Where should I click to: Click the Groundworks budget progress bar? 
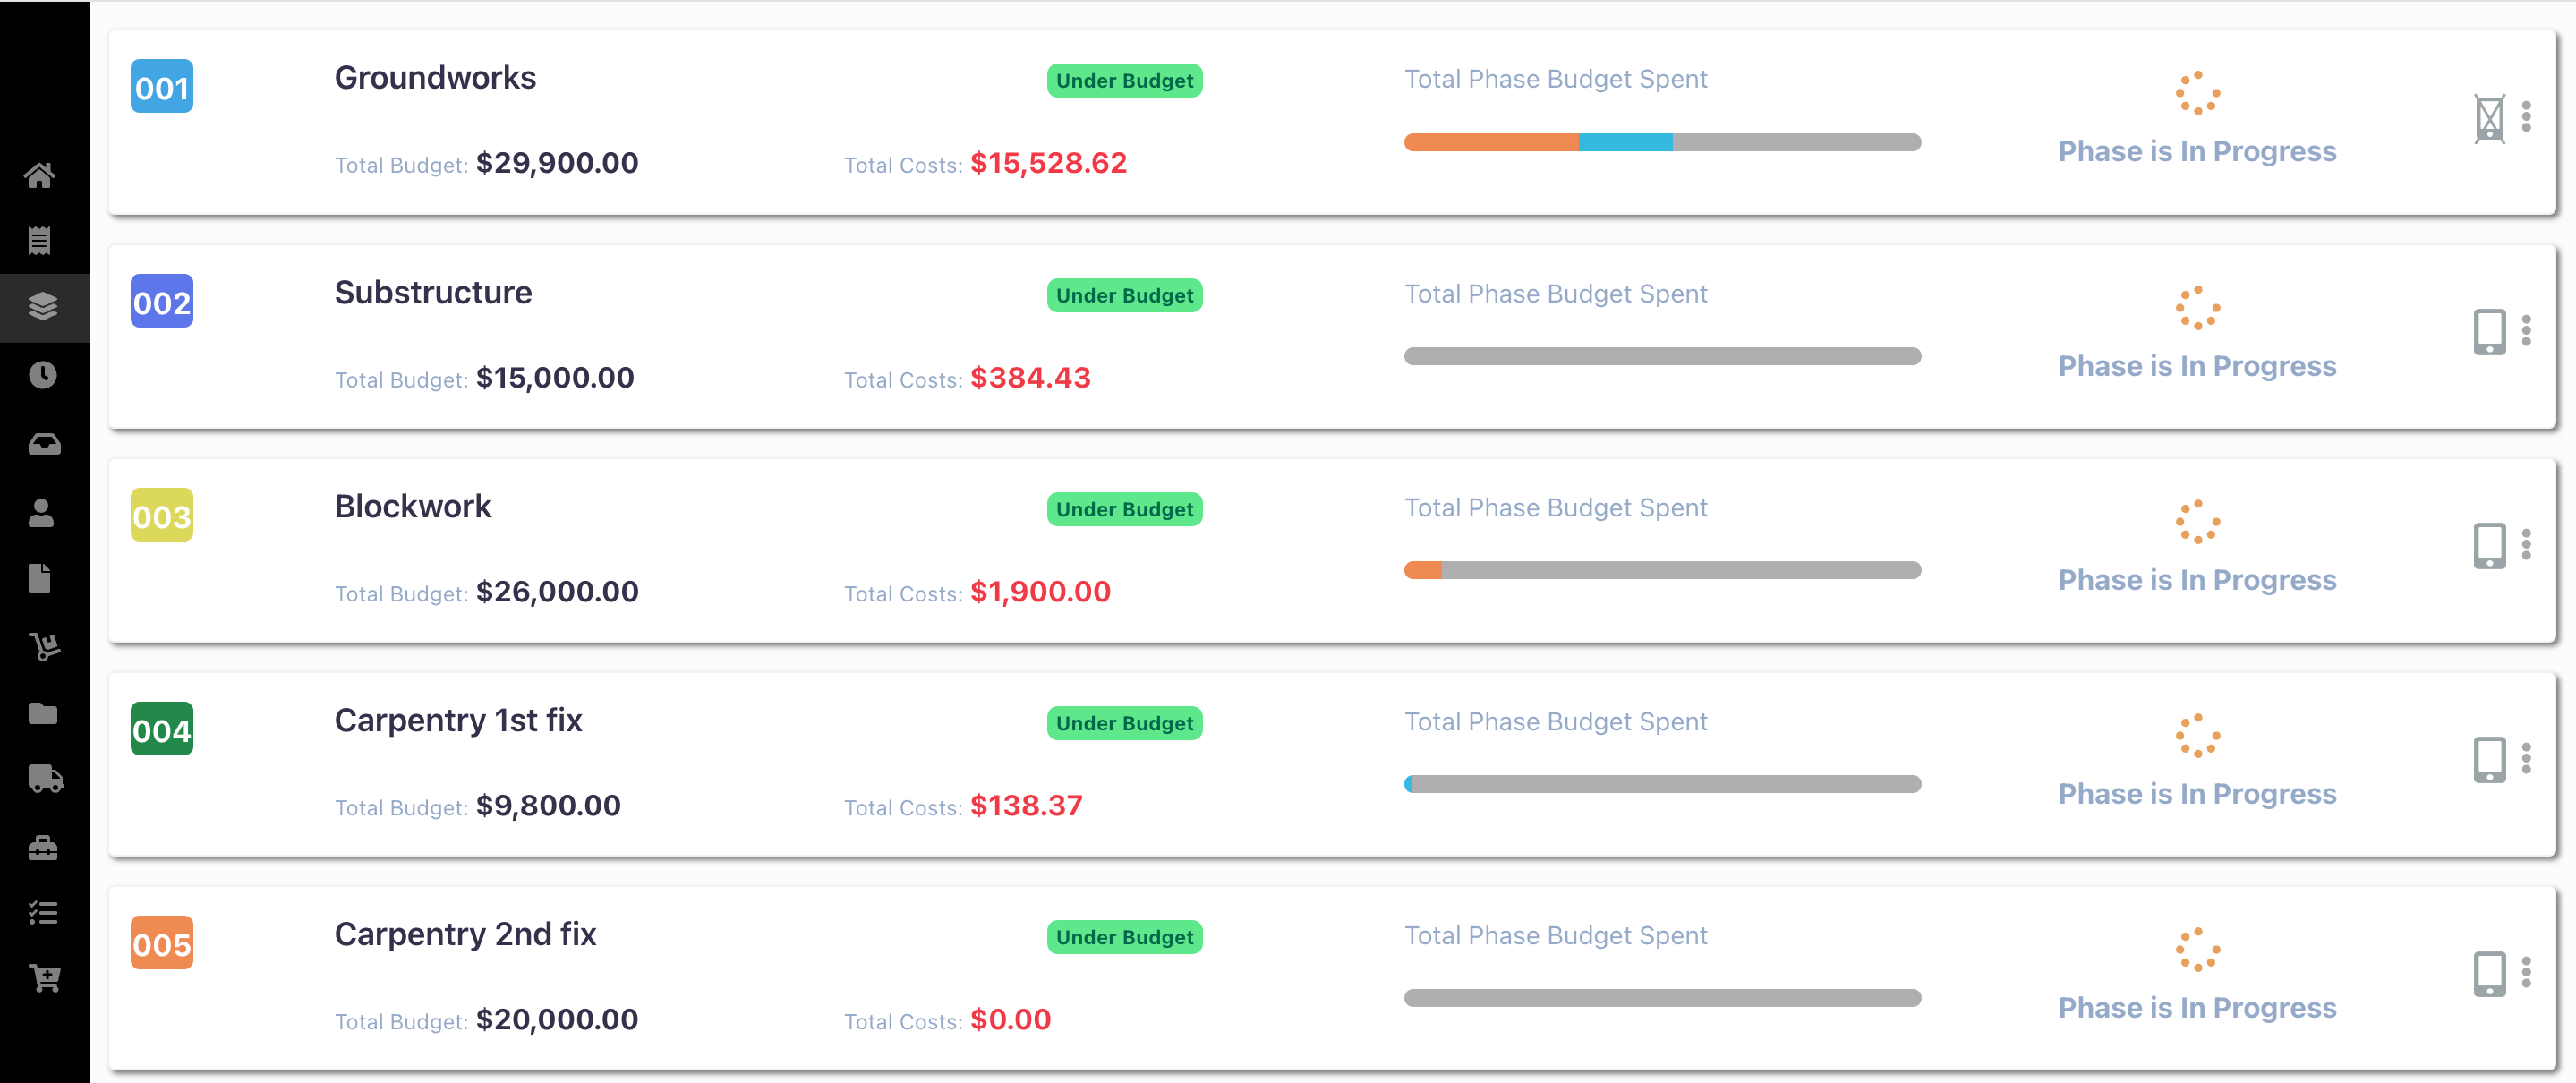pyautogui.click(x=1663, y=142)
